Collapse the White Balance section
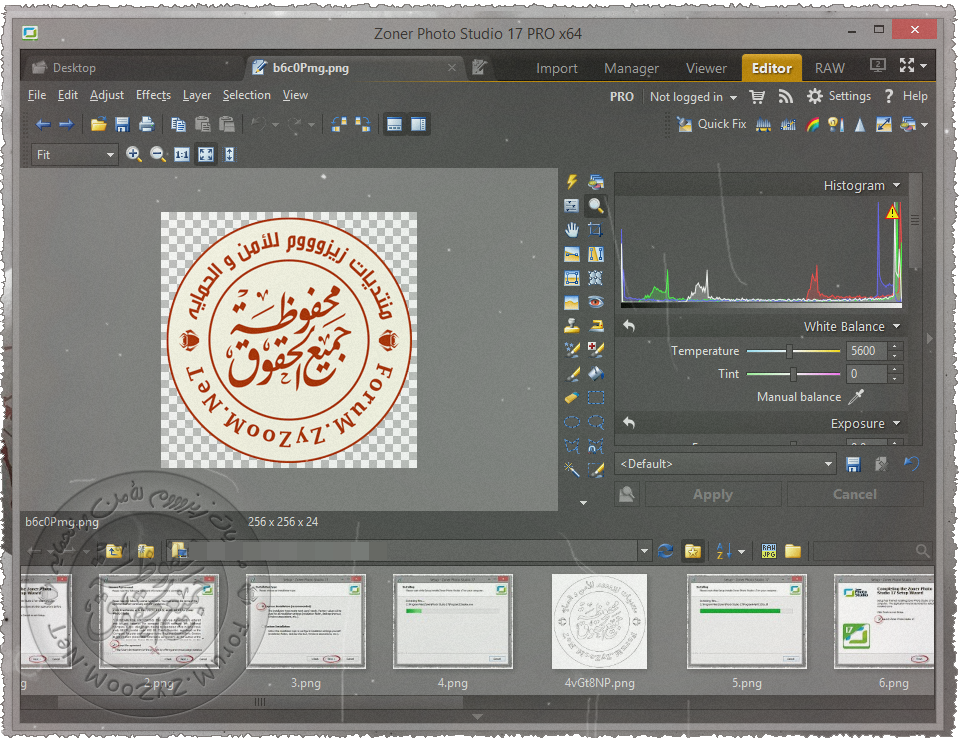 coord(897,326)
